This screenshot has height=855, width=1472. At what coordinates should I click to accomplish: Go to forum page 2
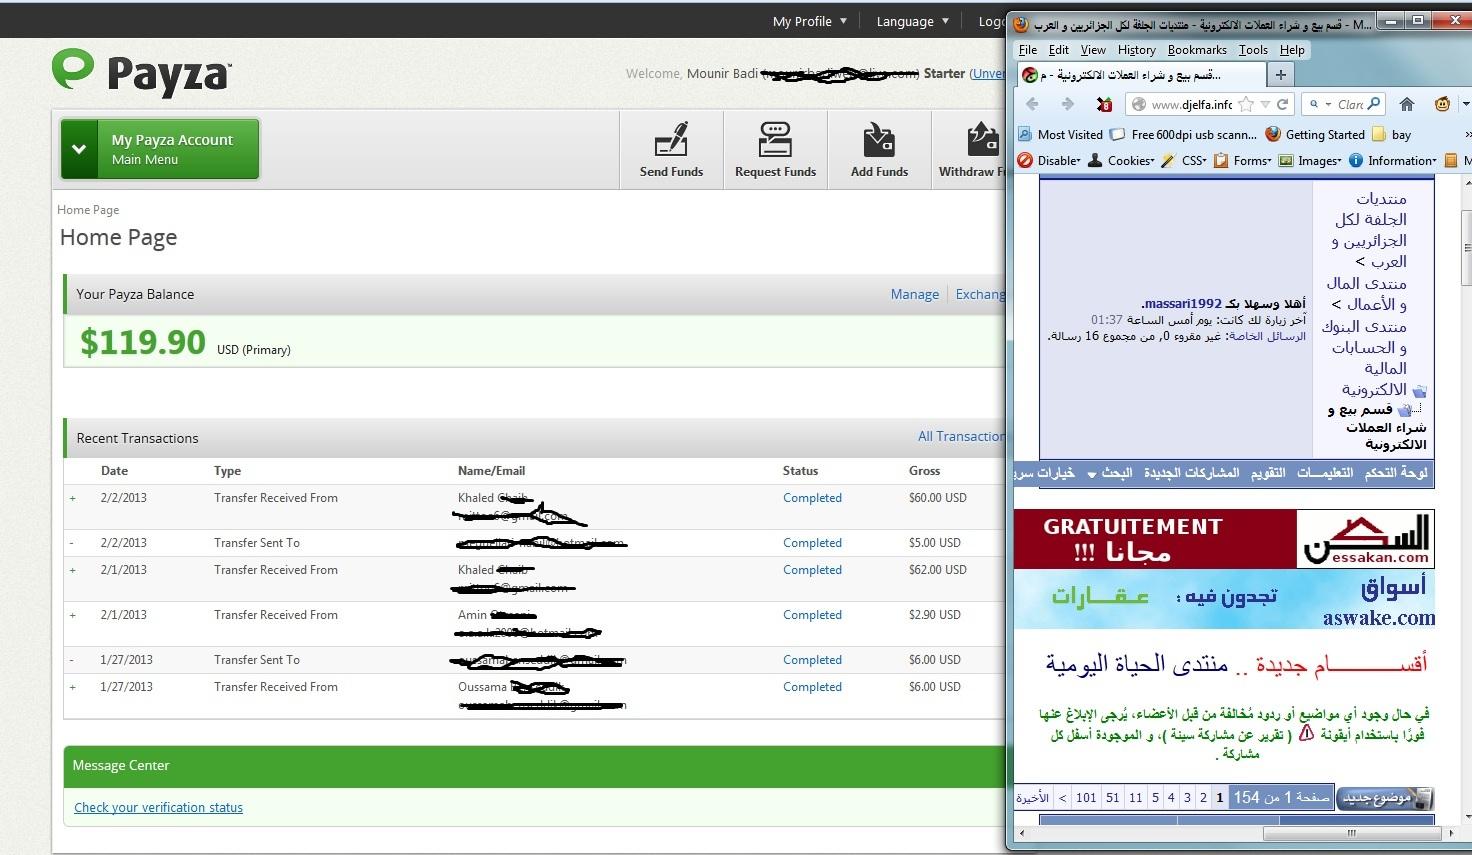tap(1203, 797)
